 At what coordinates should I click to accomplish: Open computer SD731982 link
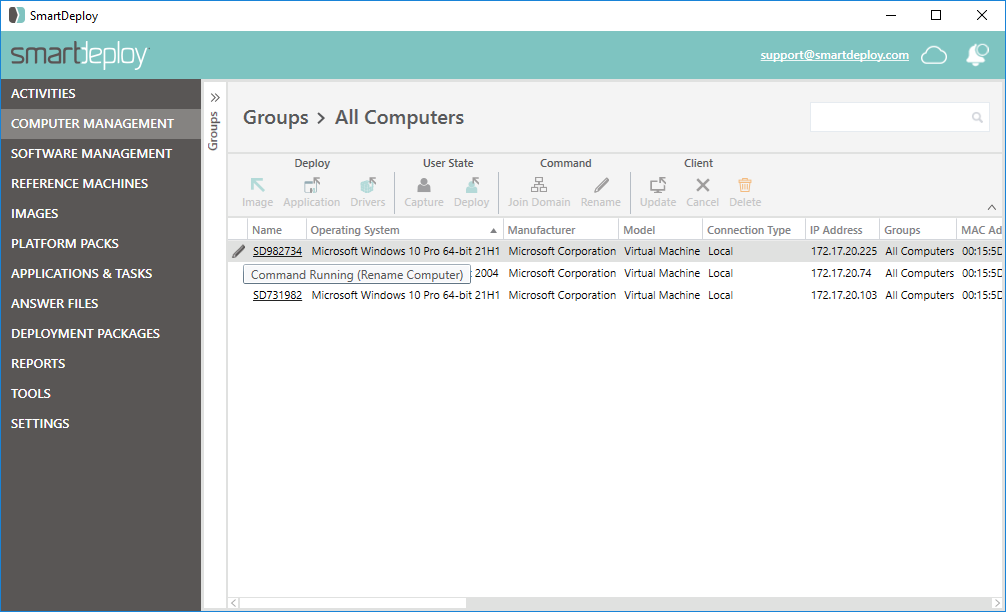coord(277,295)
